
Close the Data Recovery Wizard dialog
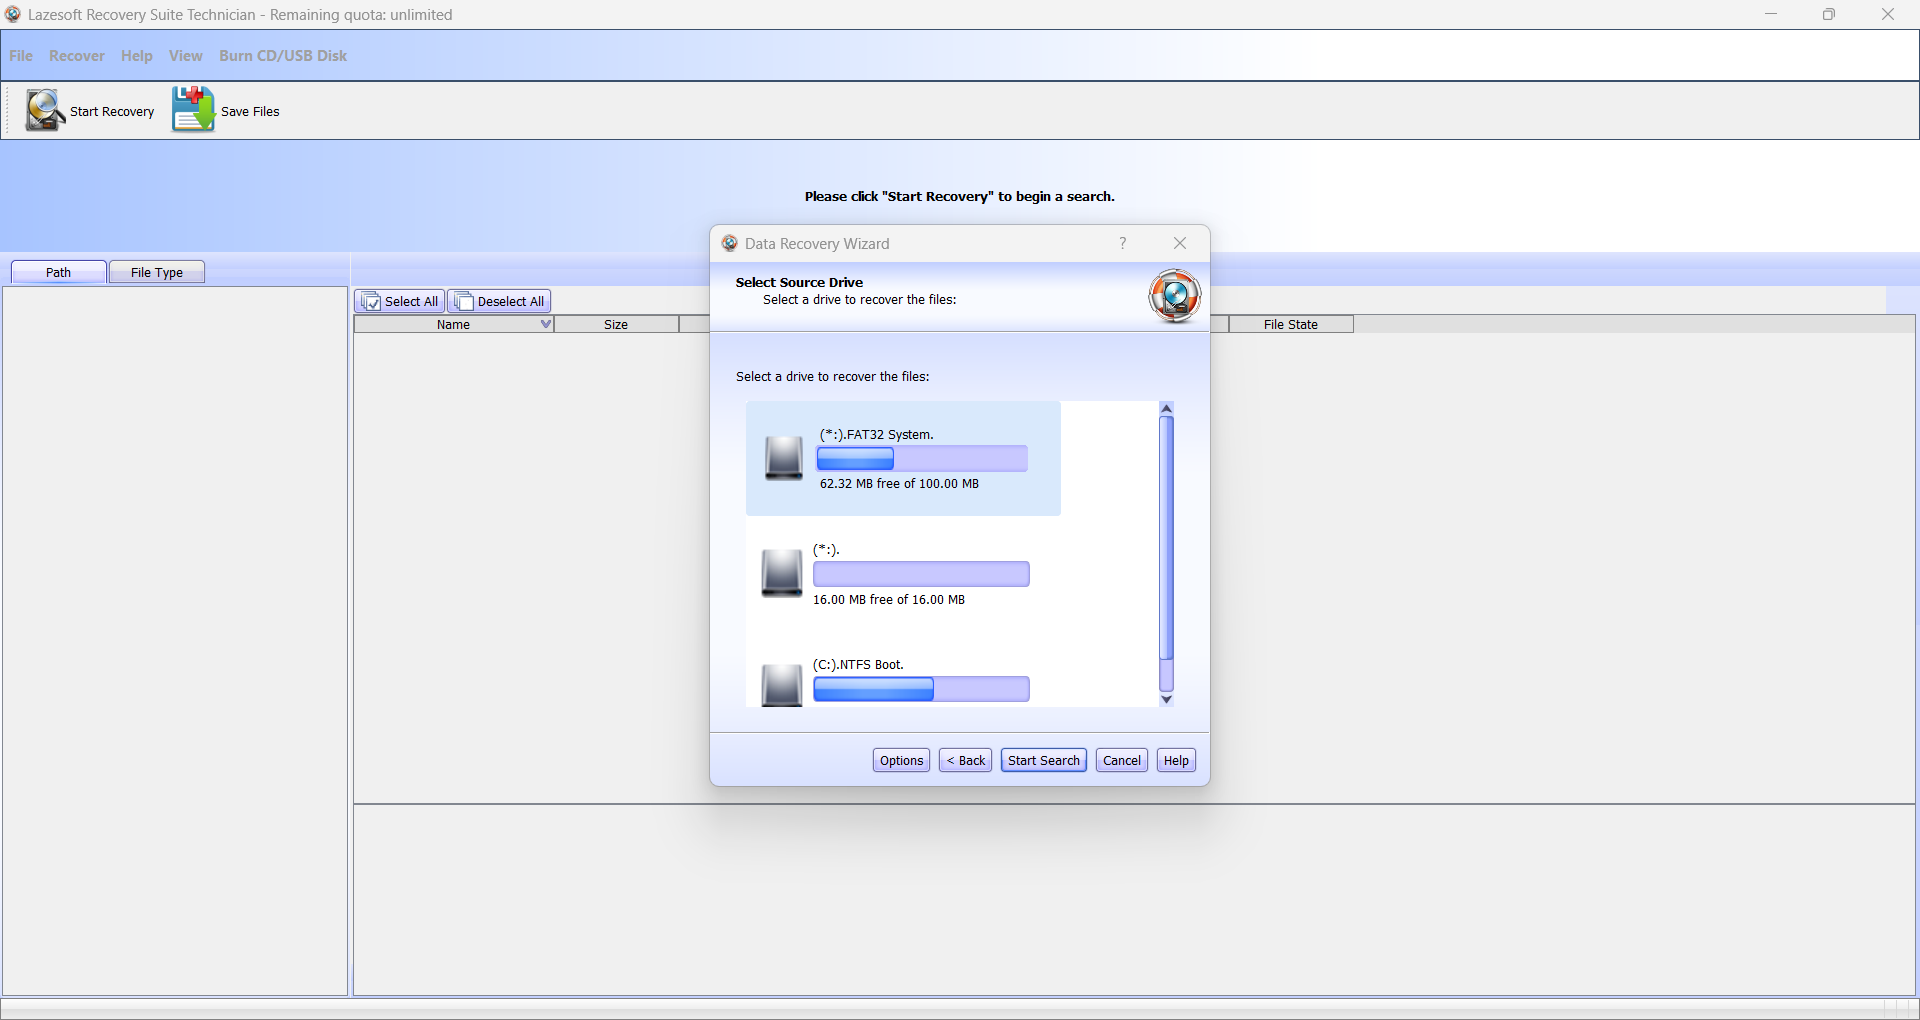coord(1180,243)
